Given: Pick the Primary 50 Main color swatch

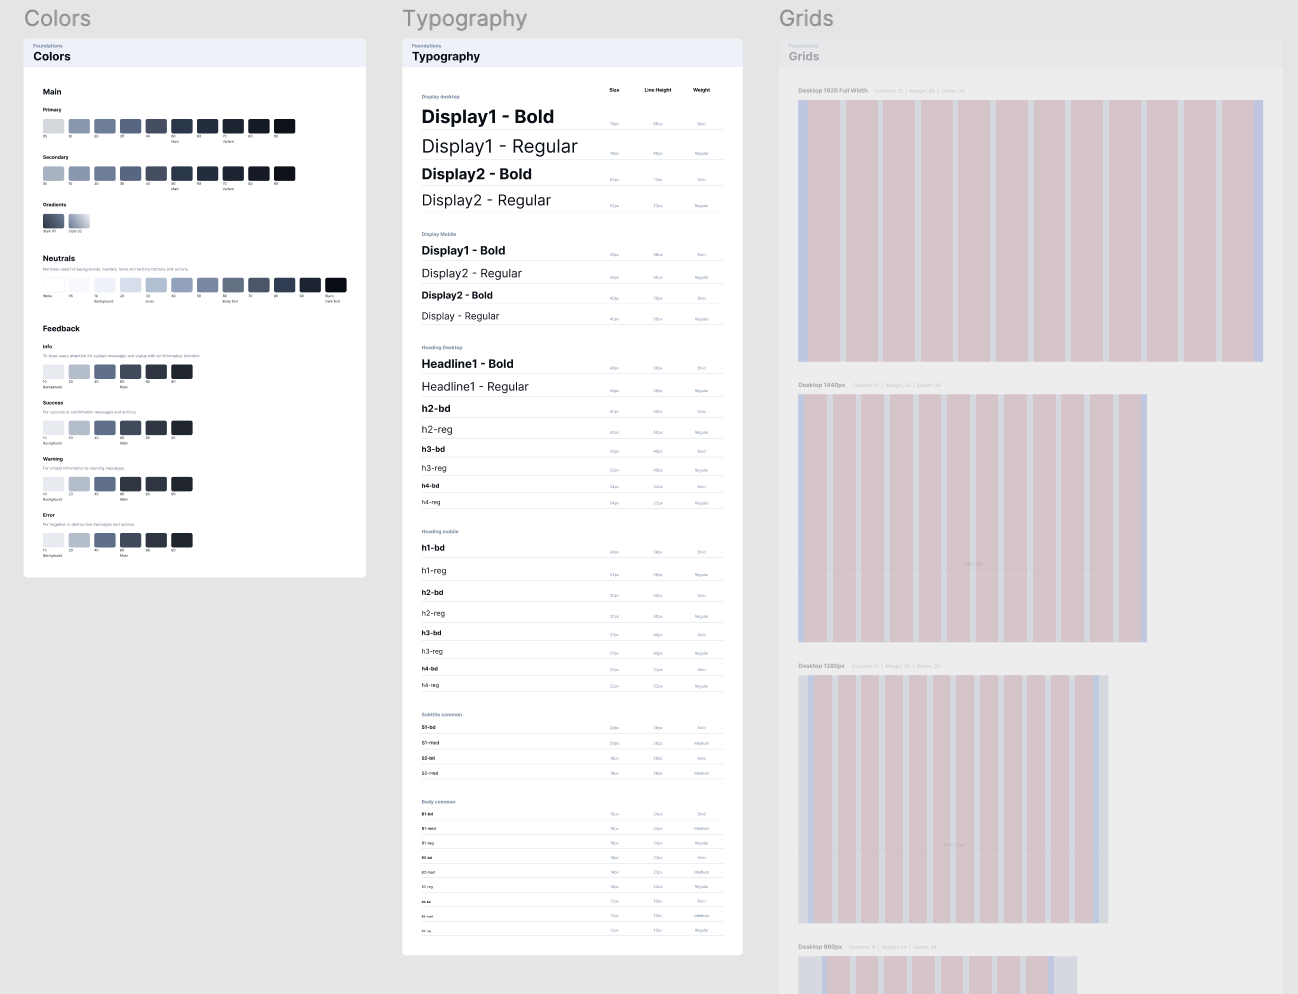Looking at the screenshot, I should (x=182, y=126).
